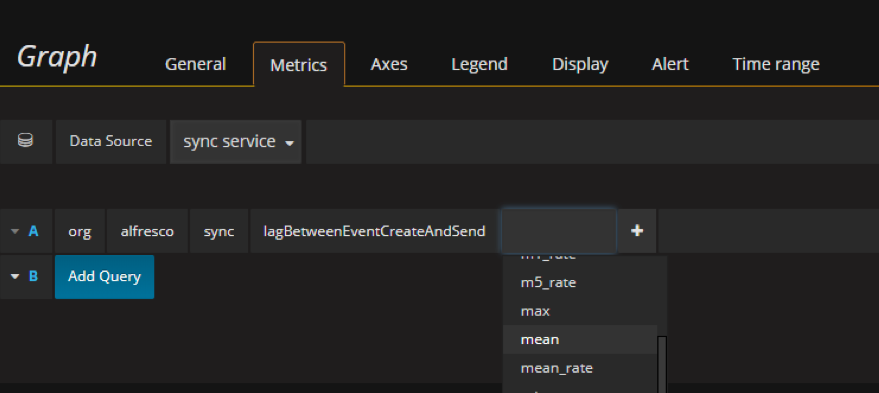879x393 pixels.
Task: Click the query letter A label
Action: click(33, 230)
